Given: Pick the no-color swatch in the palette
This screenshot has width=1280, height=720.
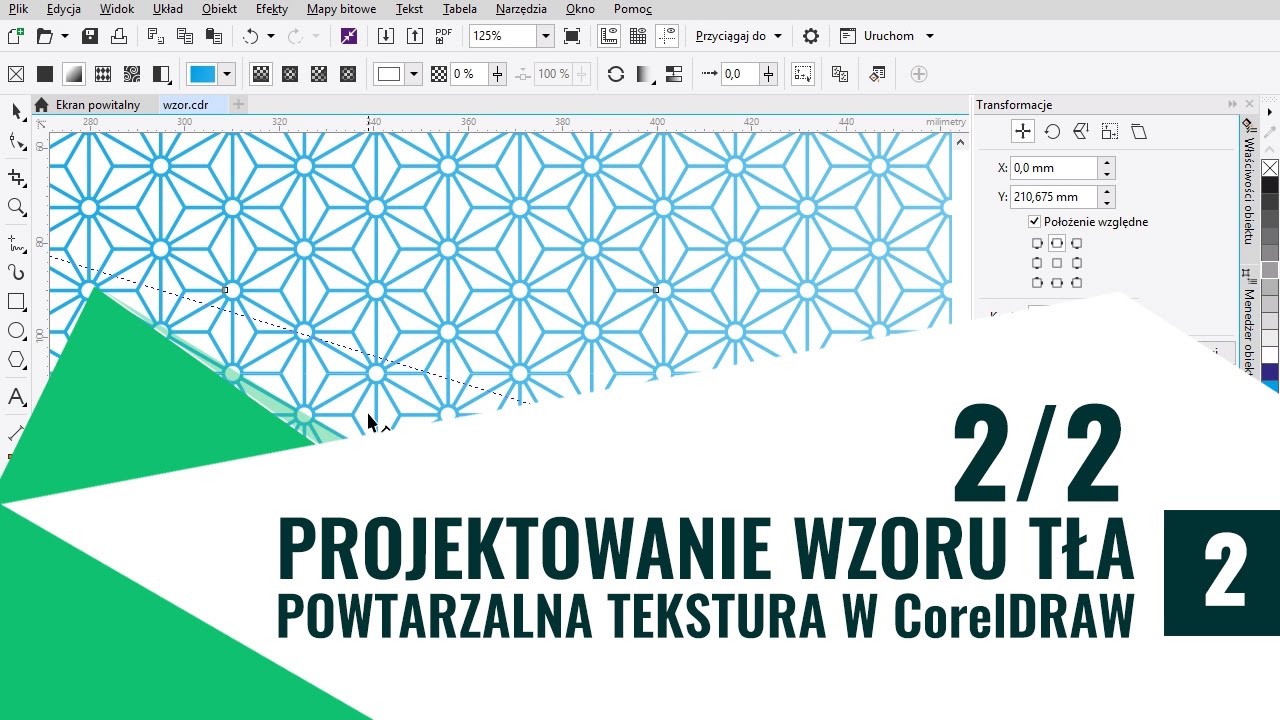Looking at the screenshot, I should [1270, 168].
